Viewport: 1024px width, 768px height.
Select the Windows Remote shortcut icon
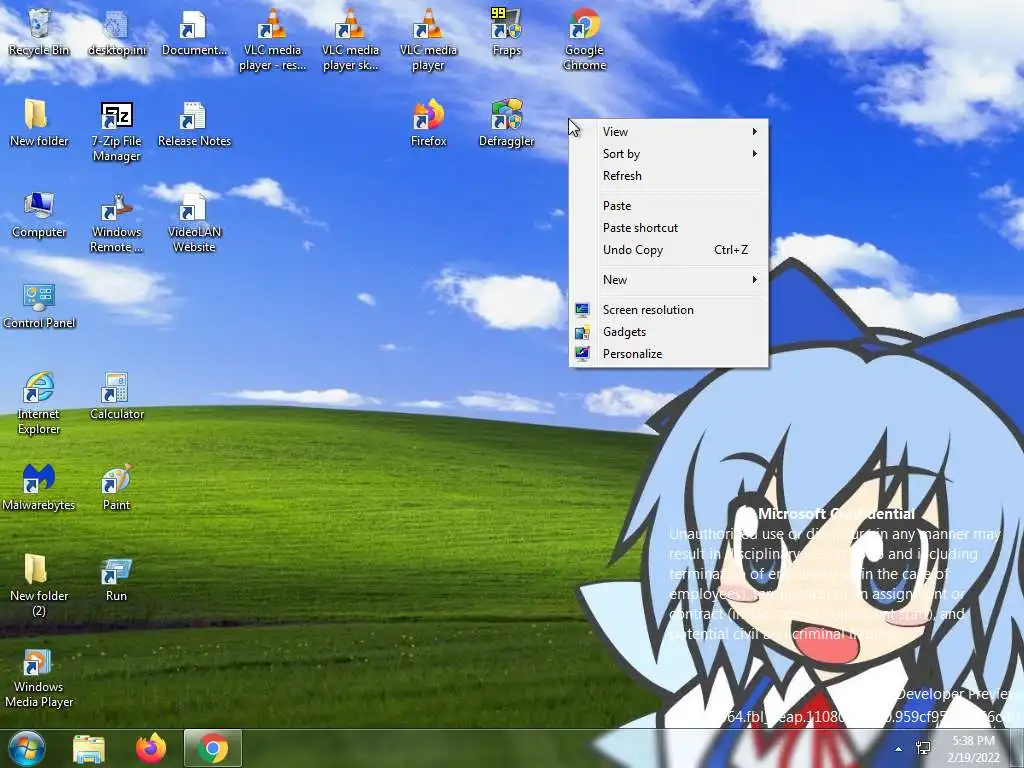coord(116,223)
